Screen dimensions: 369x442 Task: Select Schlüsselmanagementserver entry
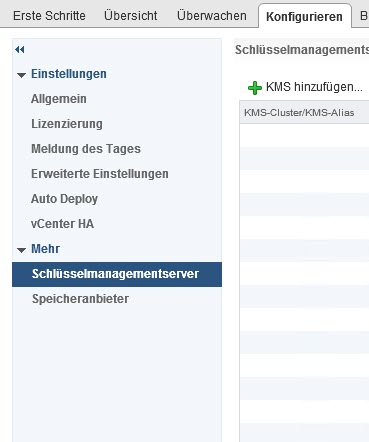point(117,274)
